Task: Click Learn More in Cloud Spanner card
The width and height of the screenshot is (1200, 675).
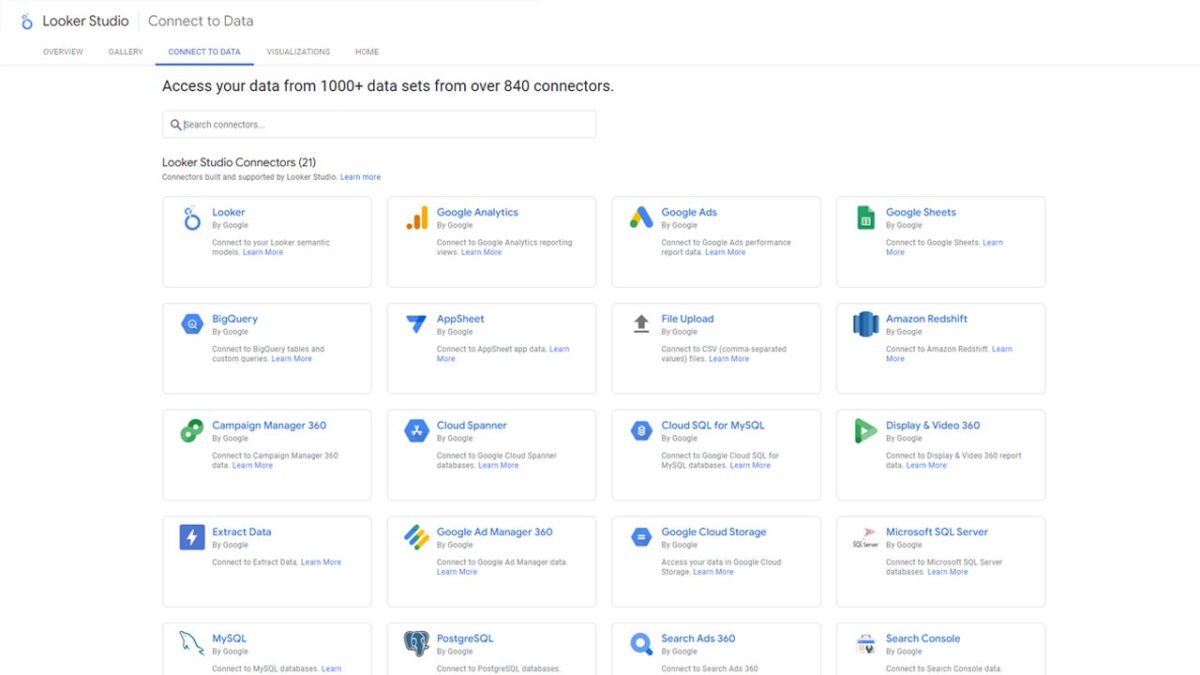Action: [498, 465]
